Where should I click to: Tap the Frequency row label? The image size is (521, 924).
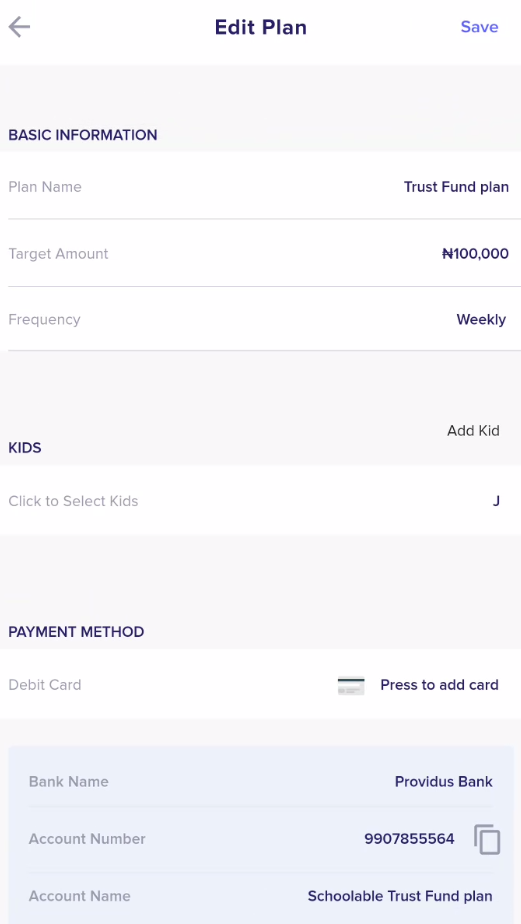[44, 320]
